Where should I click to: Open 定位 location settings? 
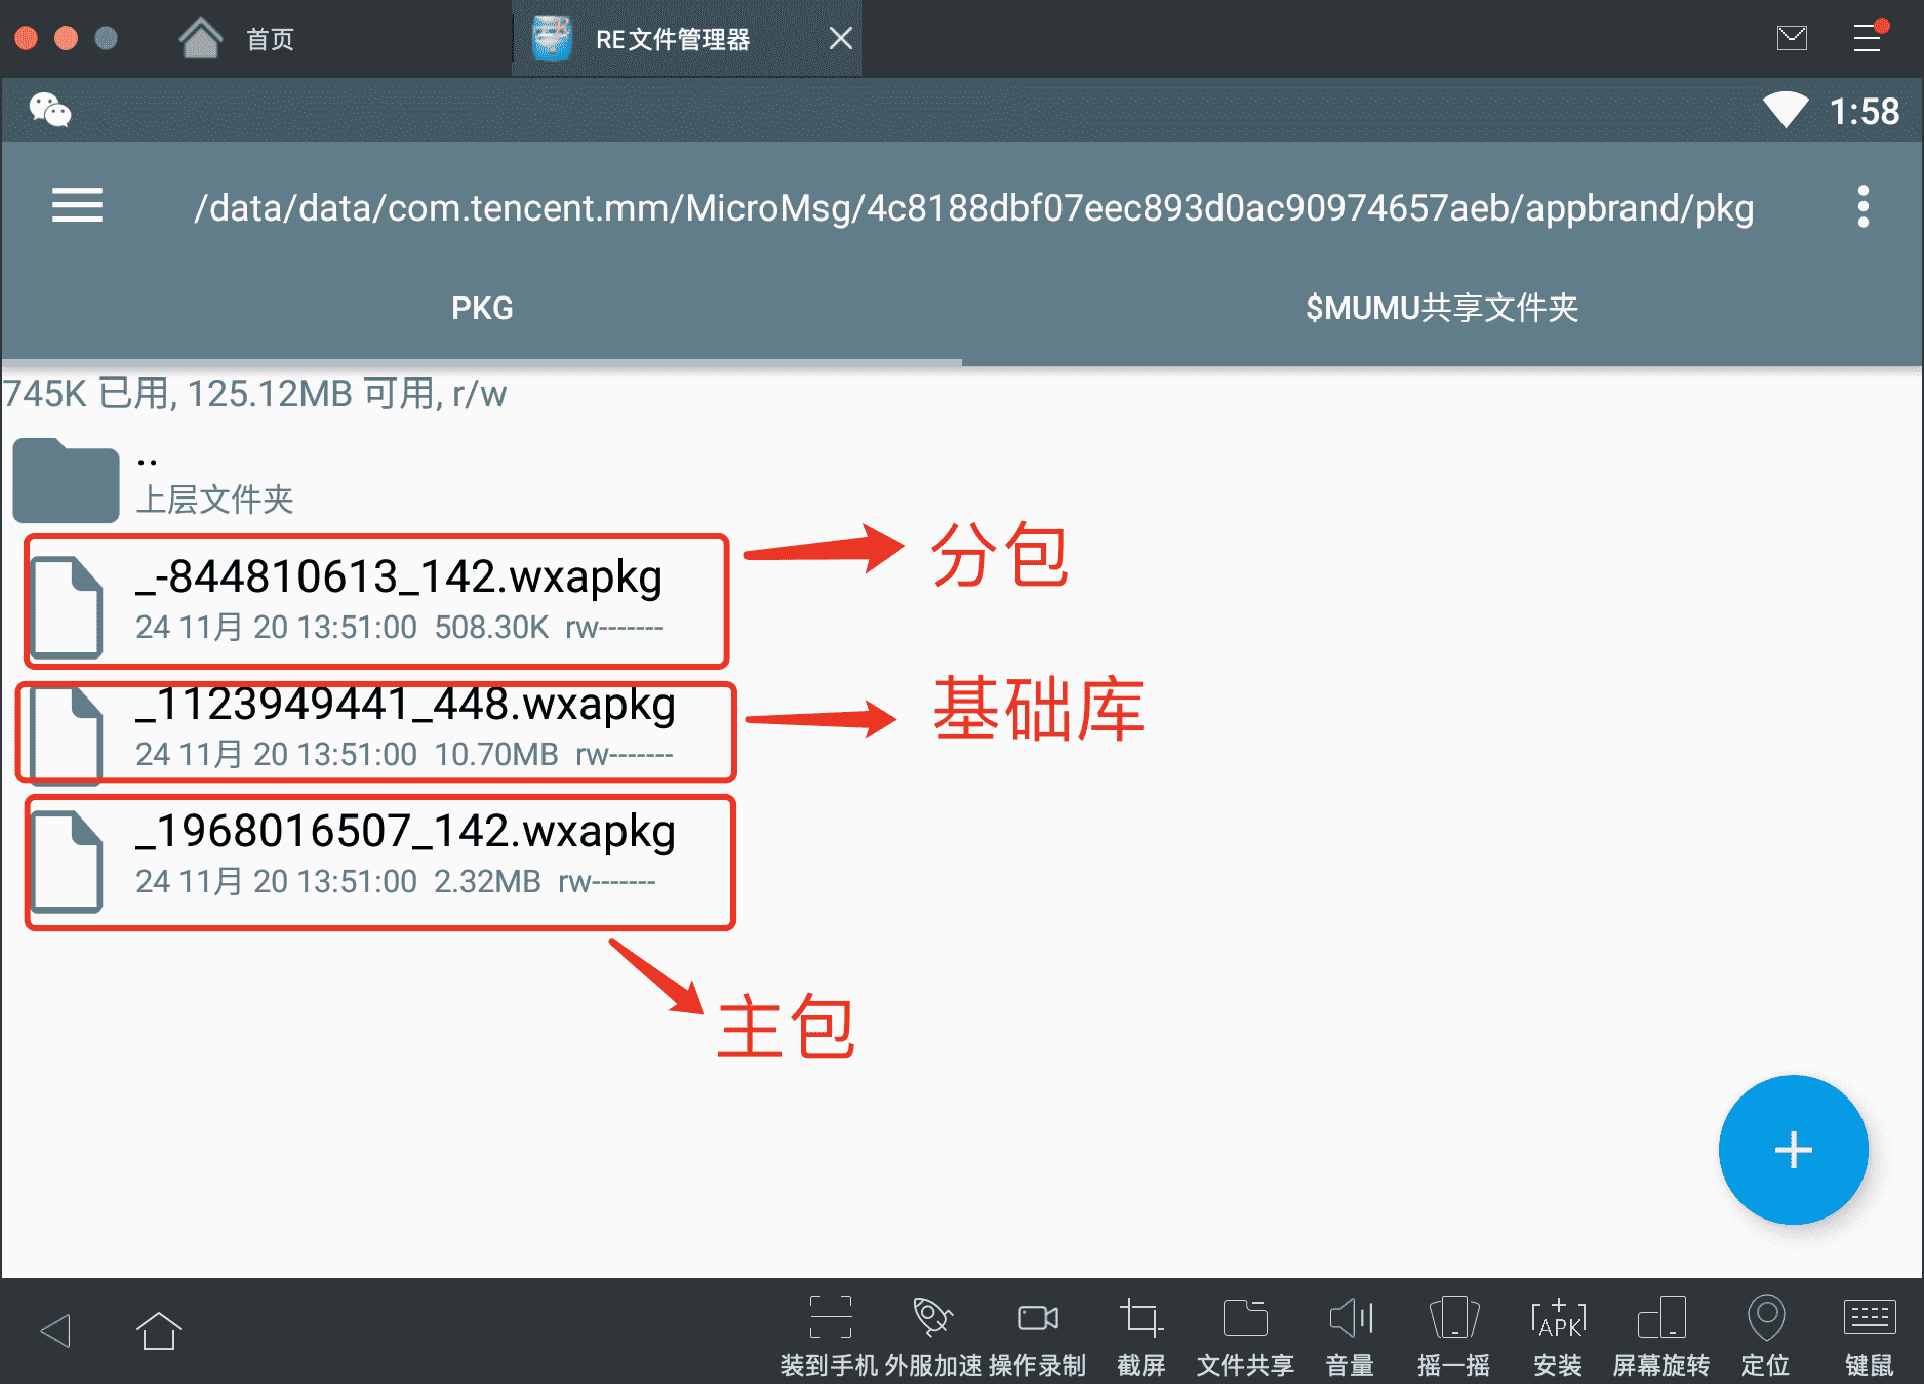pyautogui.click(x=1765, y=1336)
